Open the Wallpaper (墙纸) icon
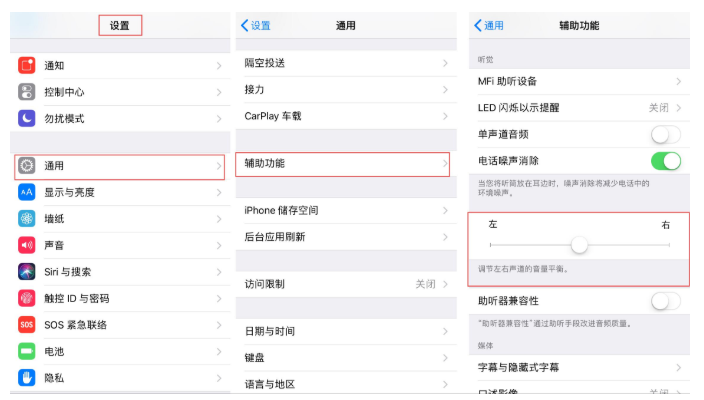Screen dimensions: 704x400 [x=27, y=219]
